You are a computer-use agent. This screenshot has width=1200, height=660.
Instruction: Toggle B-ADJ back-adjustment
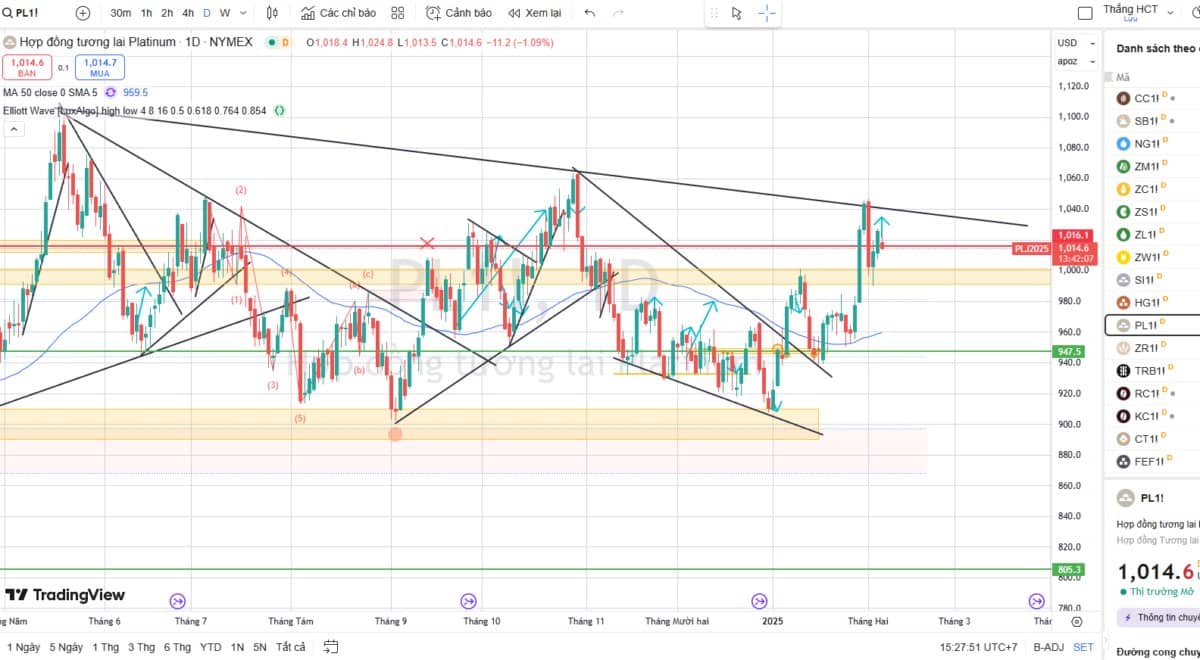[1049, 647]
